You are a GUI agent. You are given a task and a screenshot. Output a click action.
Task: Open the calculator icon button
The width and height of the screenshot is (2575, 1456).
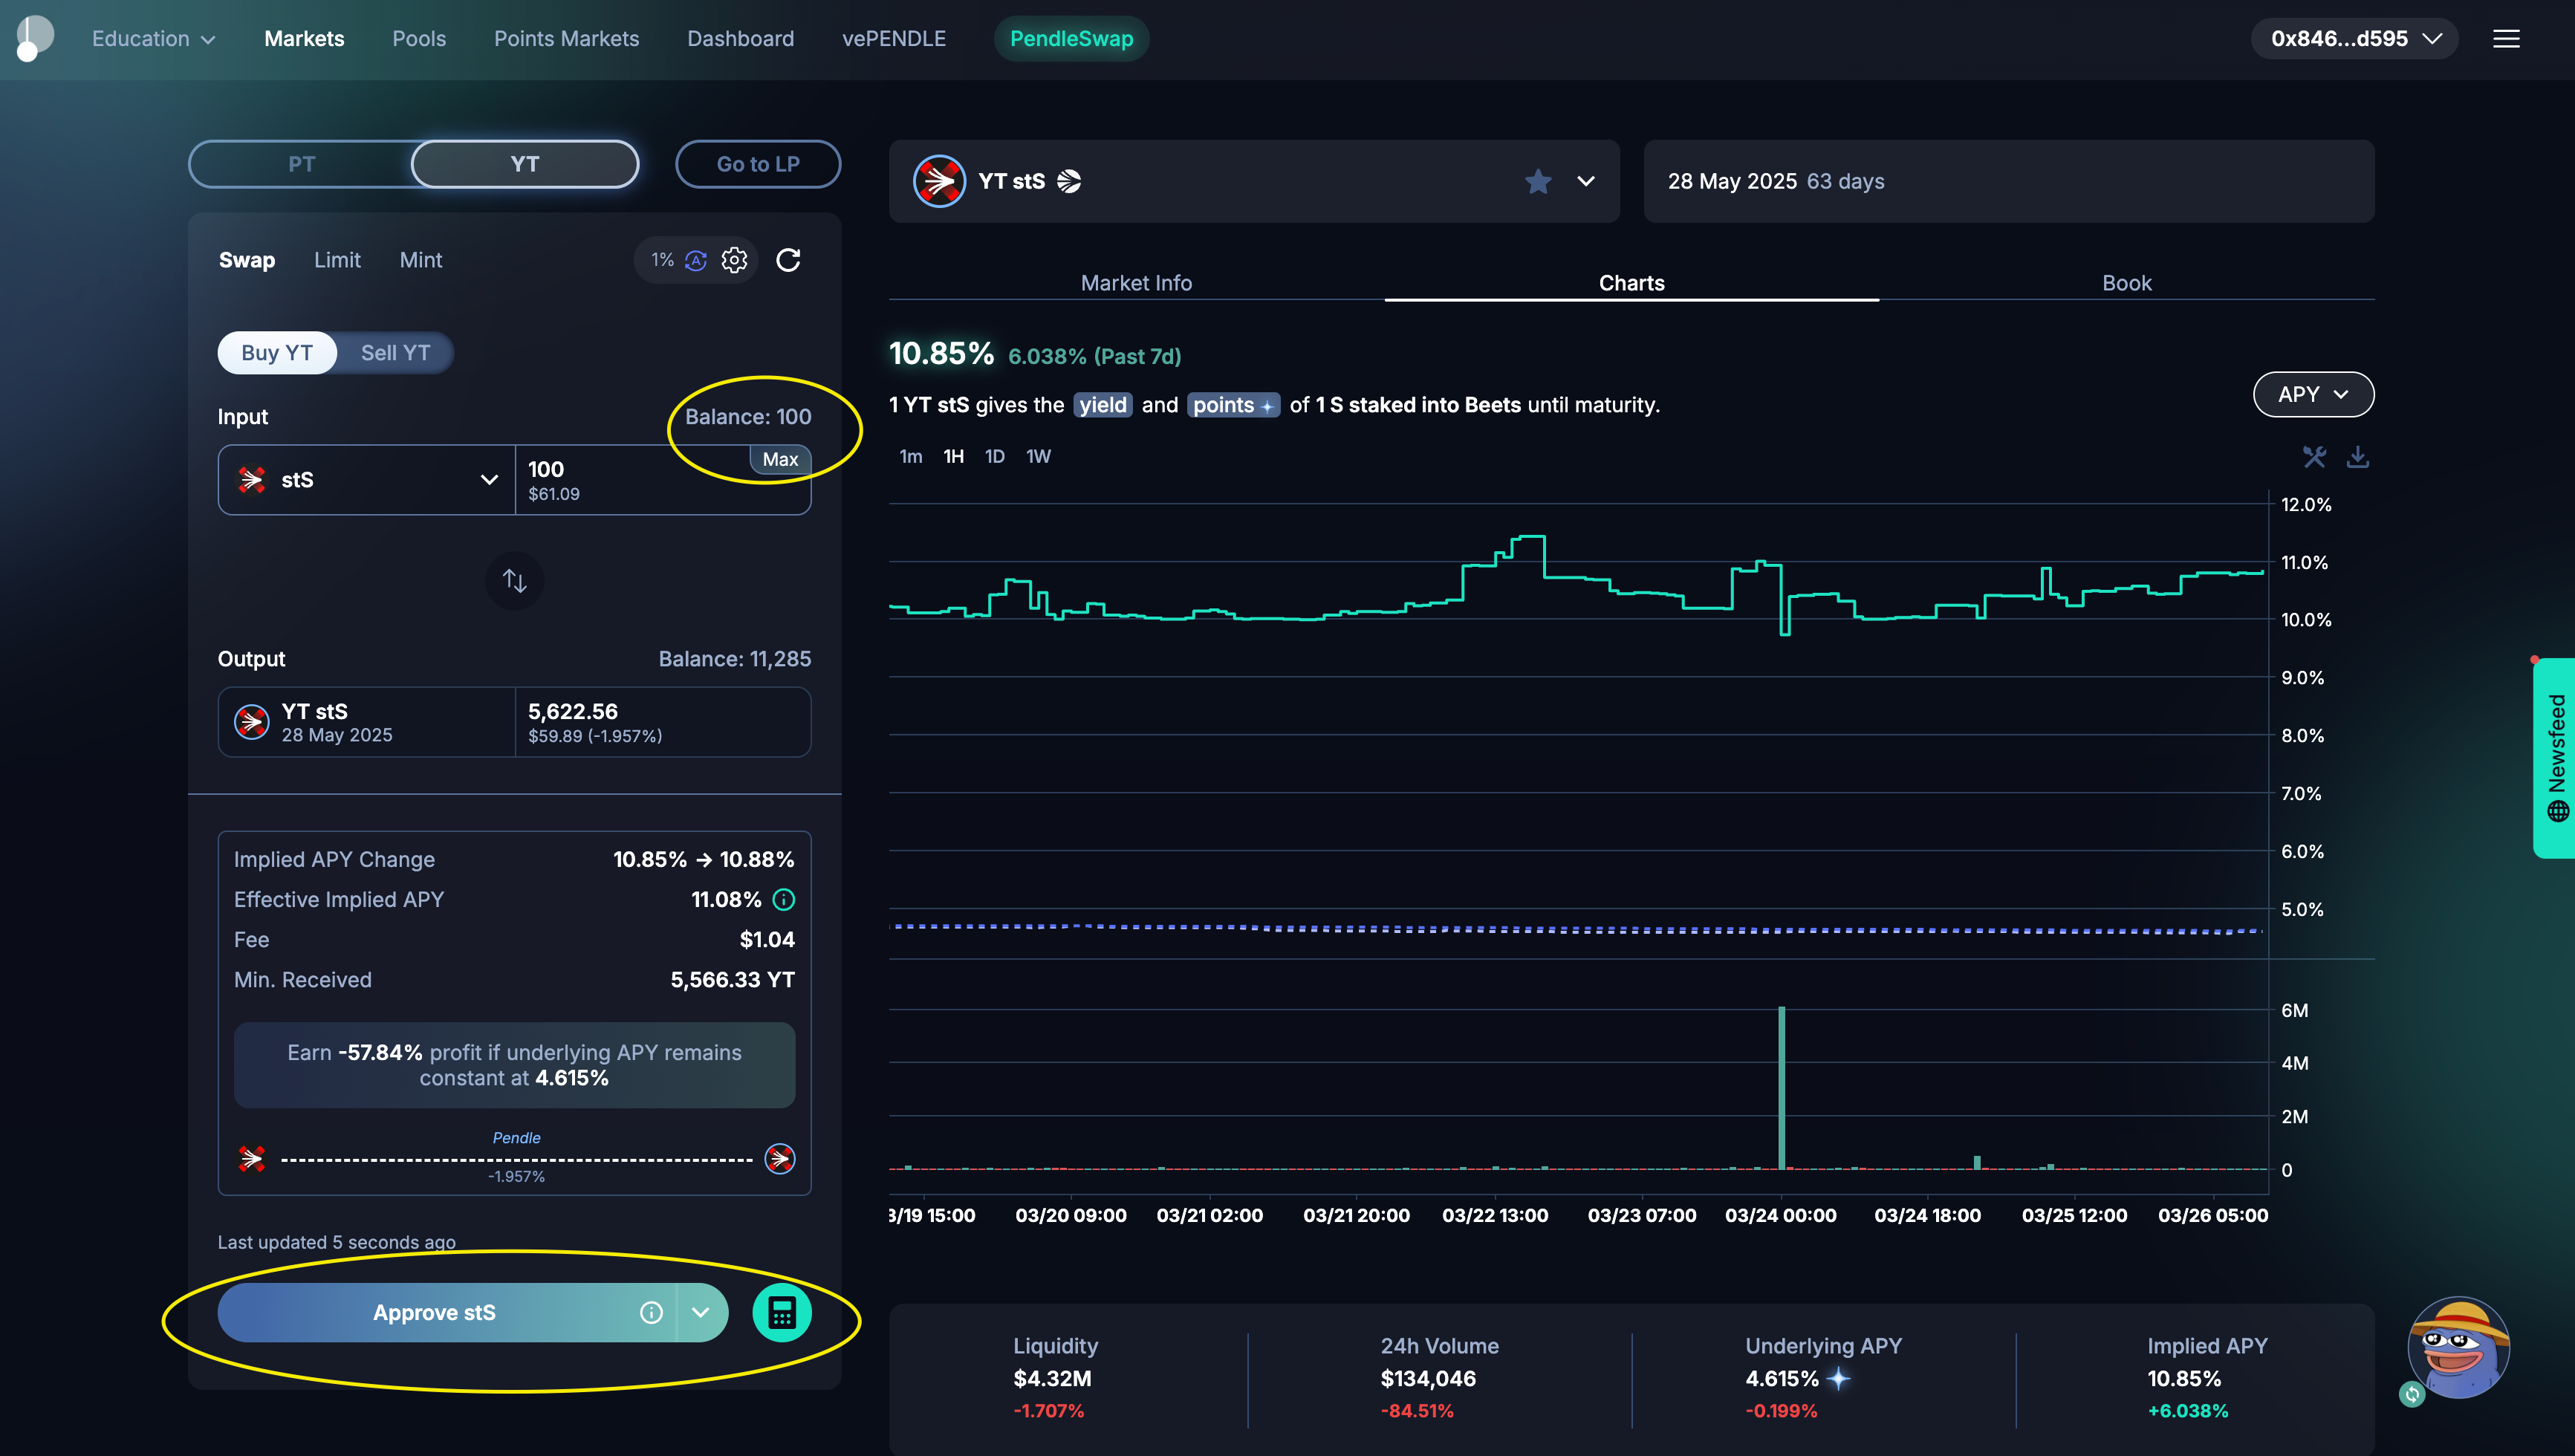click(782, 1313)
